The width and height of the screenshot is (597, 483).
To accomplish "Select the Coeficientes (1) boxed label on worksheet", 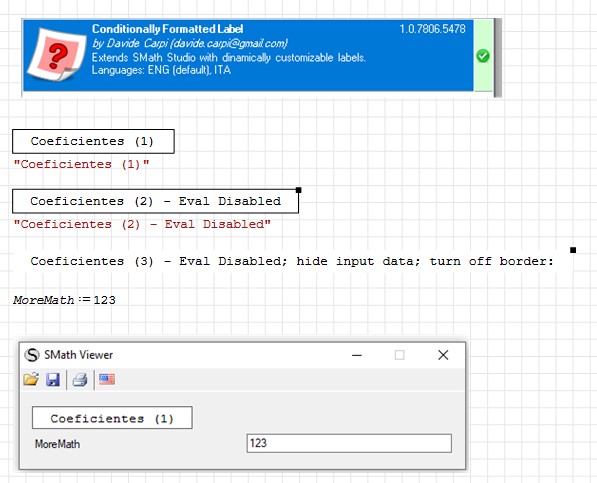I will (93, 142).
